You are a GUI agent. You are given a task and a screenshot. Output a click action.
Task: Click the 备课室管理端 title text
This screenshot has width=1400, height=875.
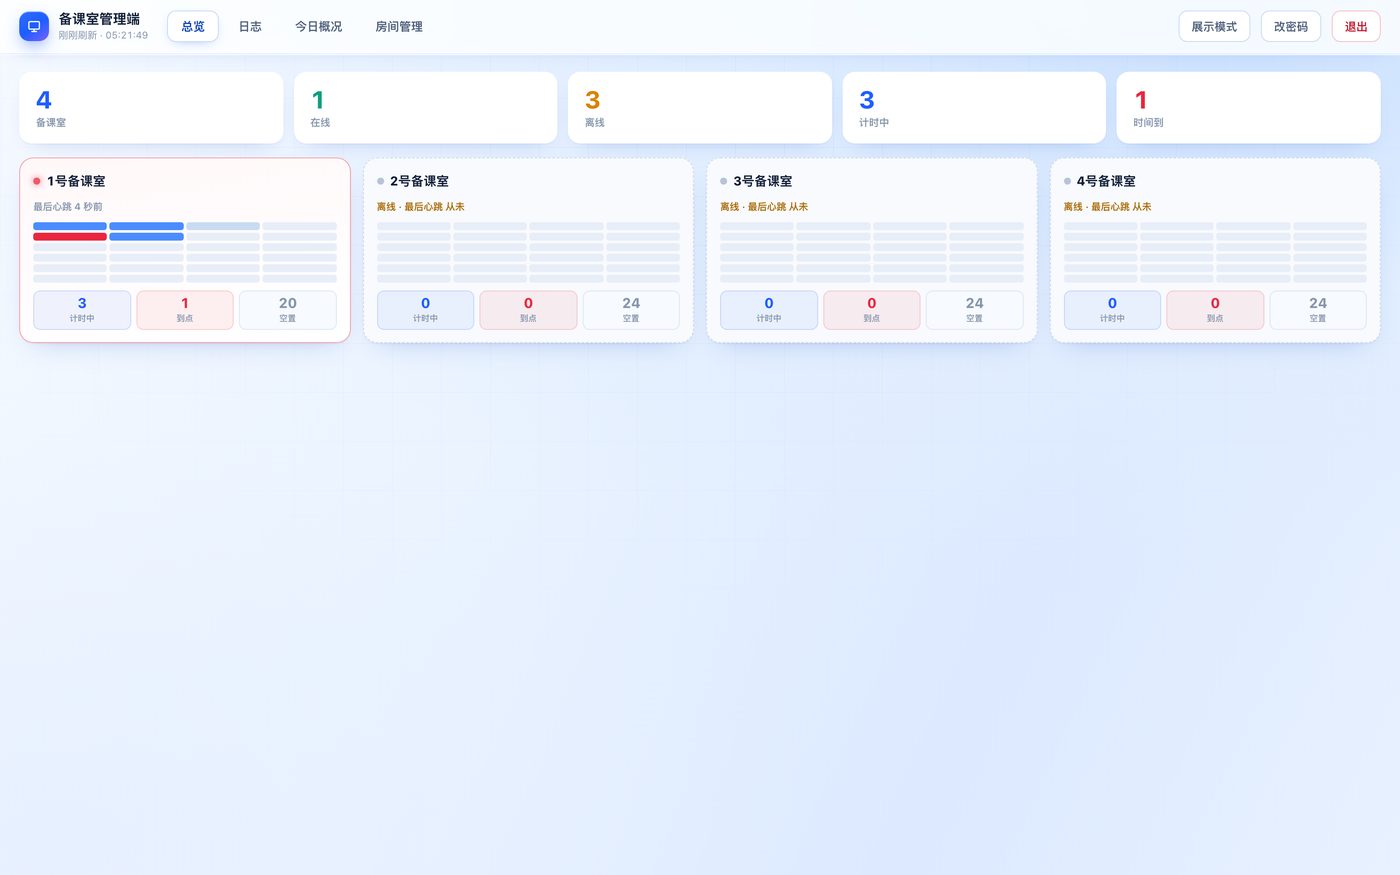(99, 19)
